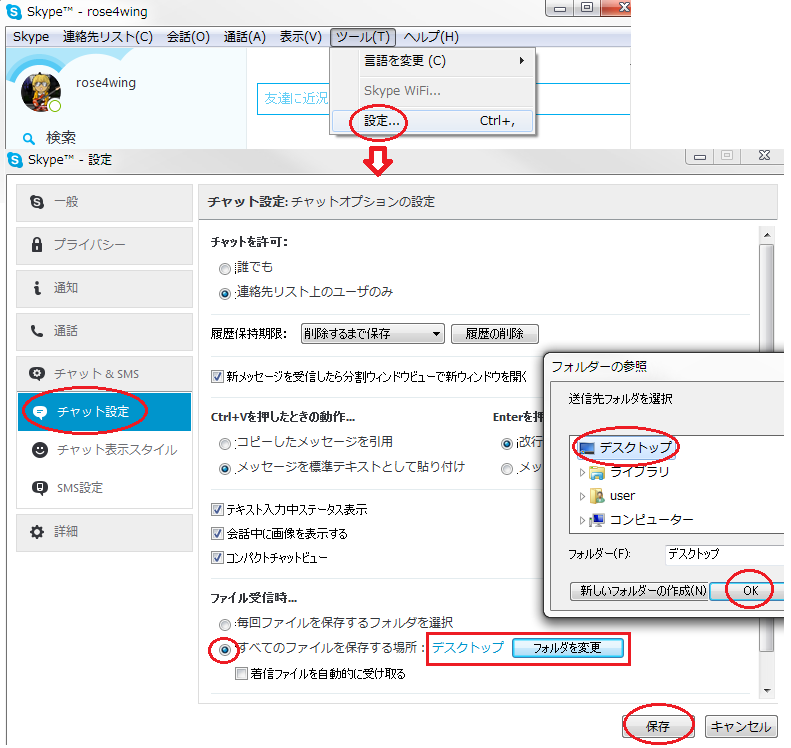Toggle コンパクトチャットビュー checkbox
Screen dimensions: 791x748
click(x=217, y=558)
